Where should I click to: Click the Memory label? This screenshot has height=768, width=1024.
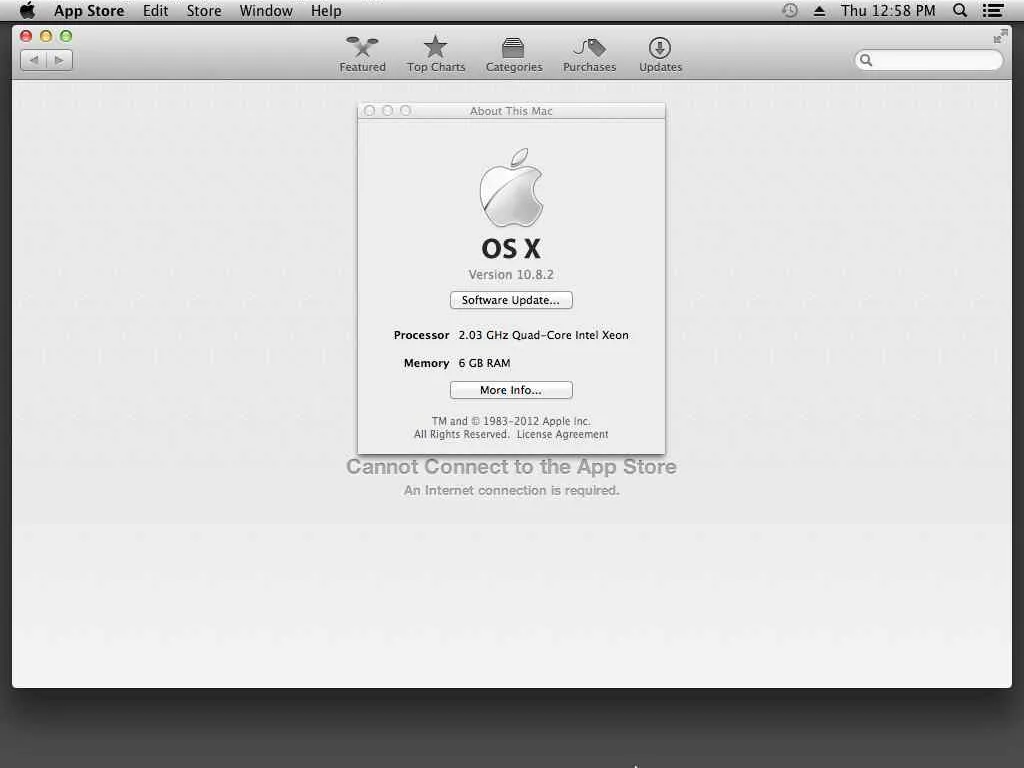pyautogui.click(x=426, y=363)
